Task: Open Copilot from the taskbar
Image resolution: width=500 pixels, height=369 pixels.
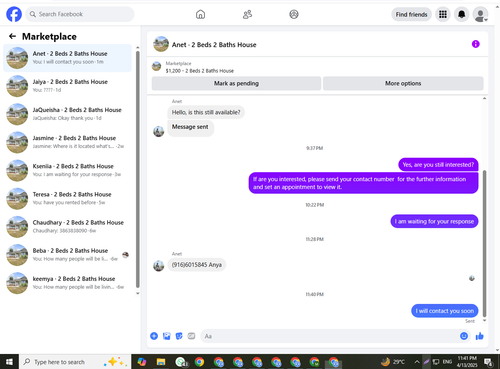Action: tap(142, 362)
